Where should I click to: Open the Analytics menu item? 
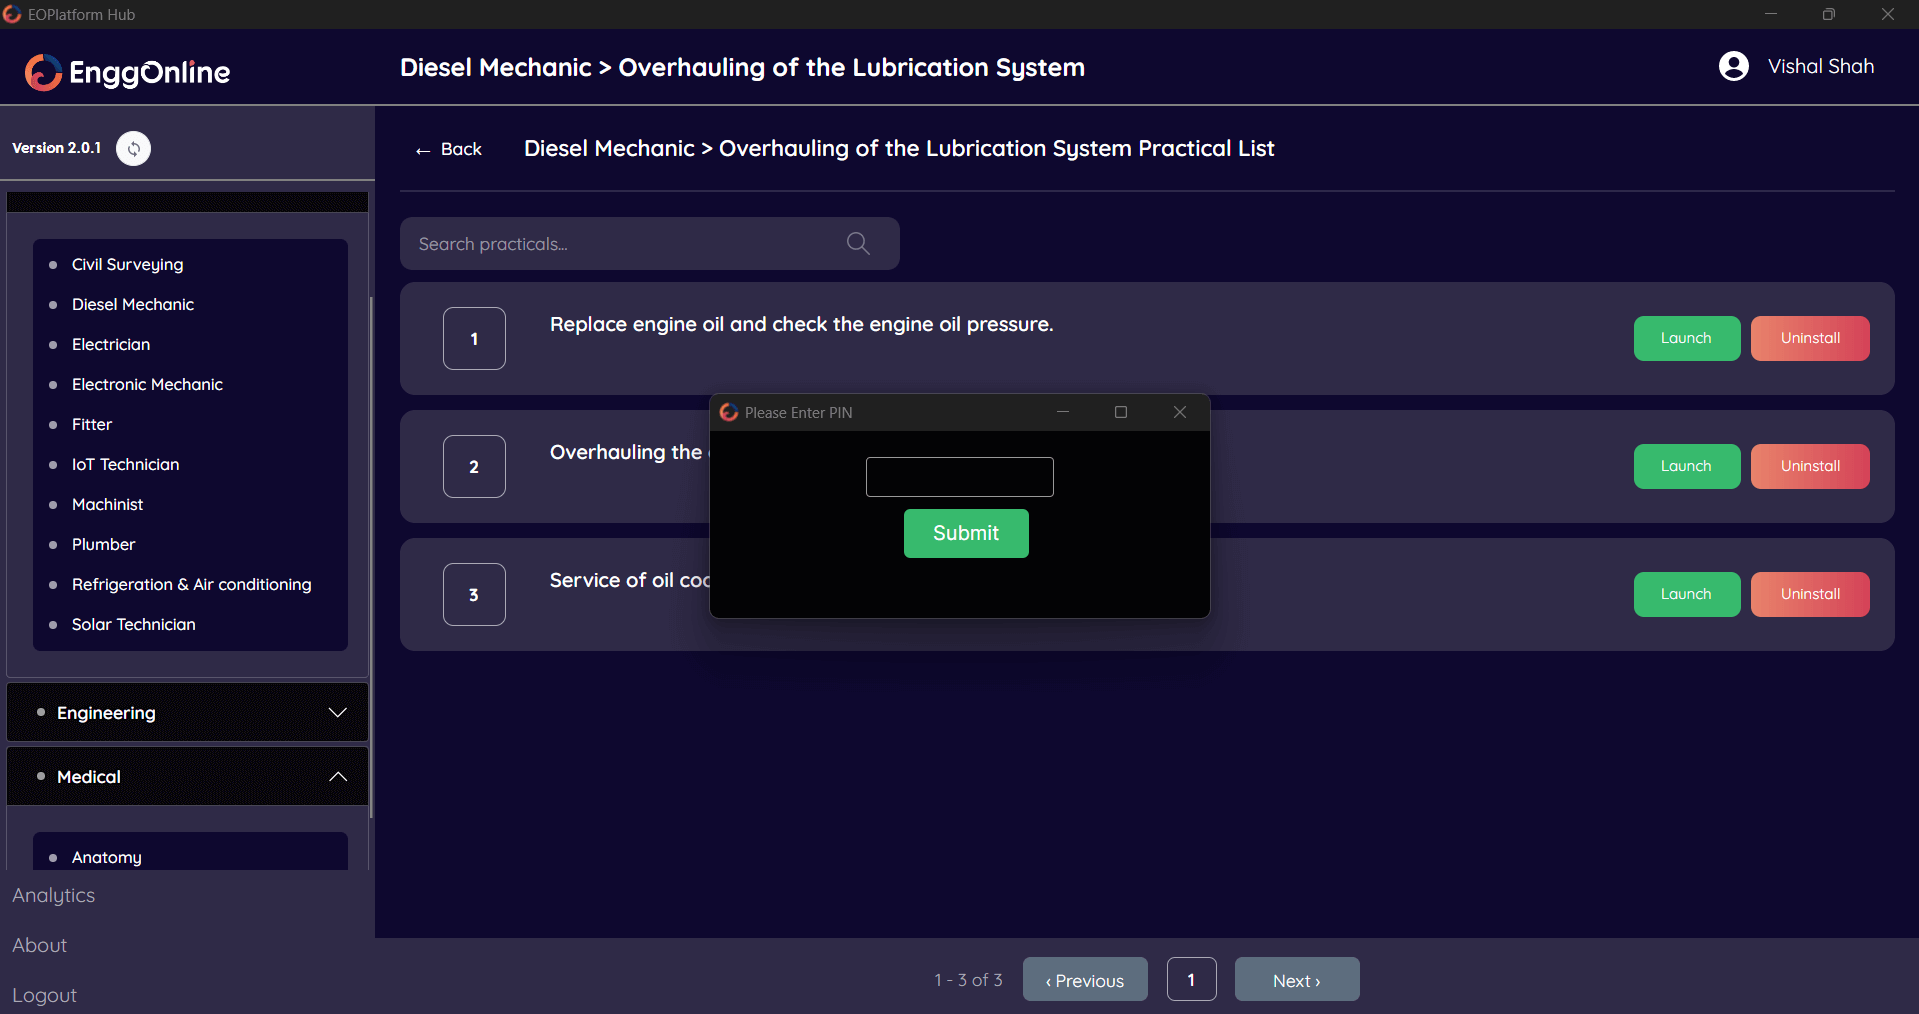coord(54,895)
